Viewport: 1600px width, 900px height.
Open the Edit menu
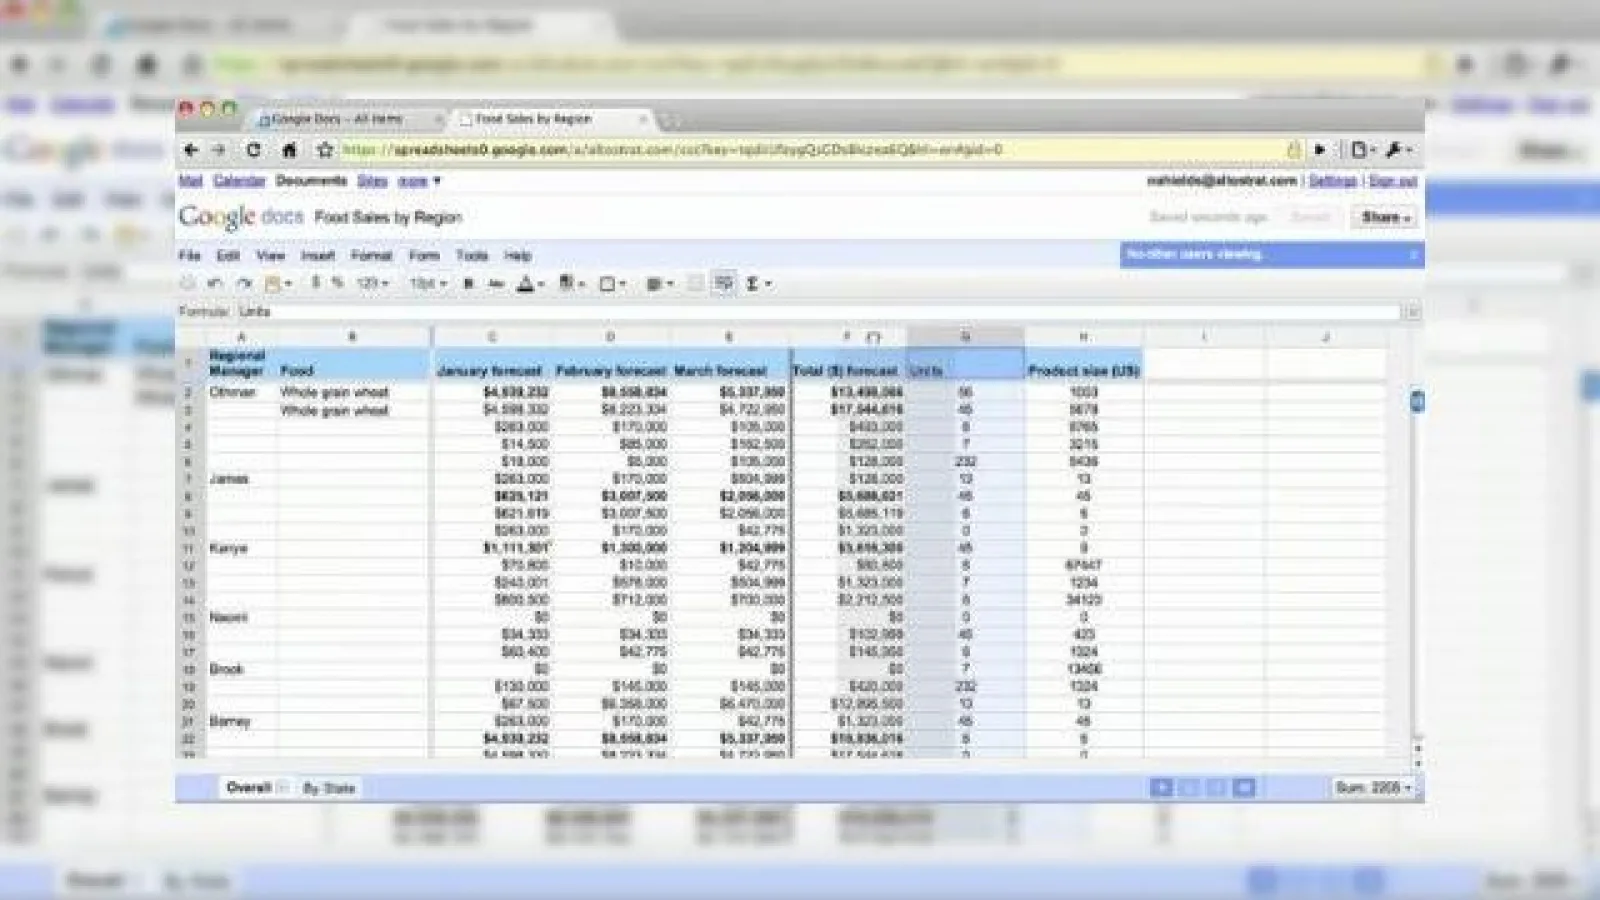228,256
